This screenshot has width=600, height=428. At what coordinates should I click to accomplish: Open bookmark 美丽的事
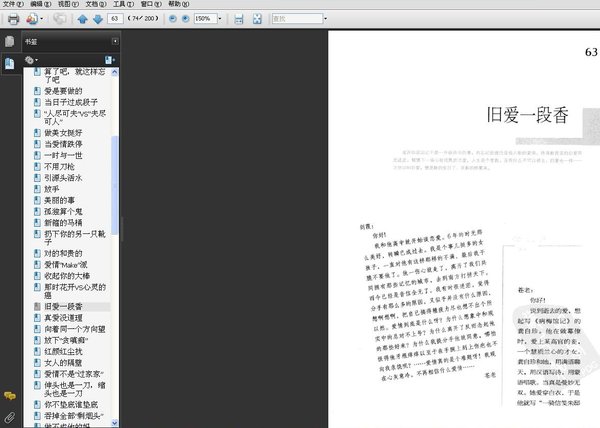click(x=59, y=200)
